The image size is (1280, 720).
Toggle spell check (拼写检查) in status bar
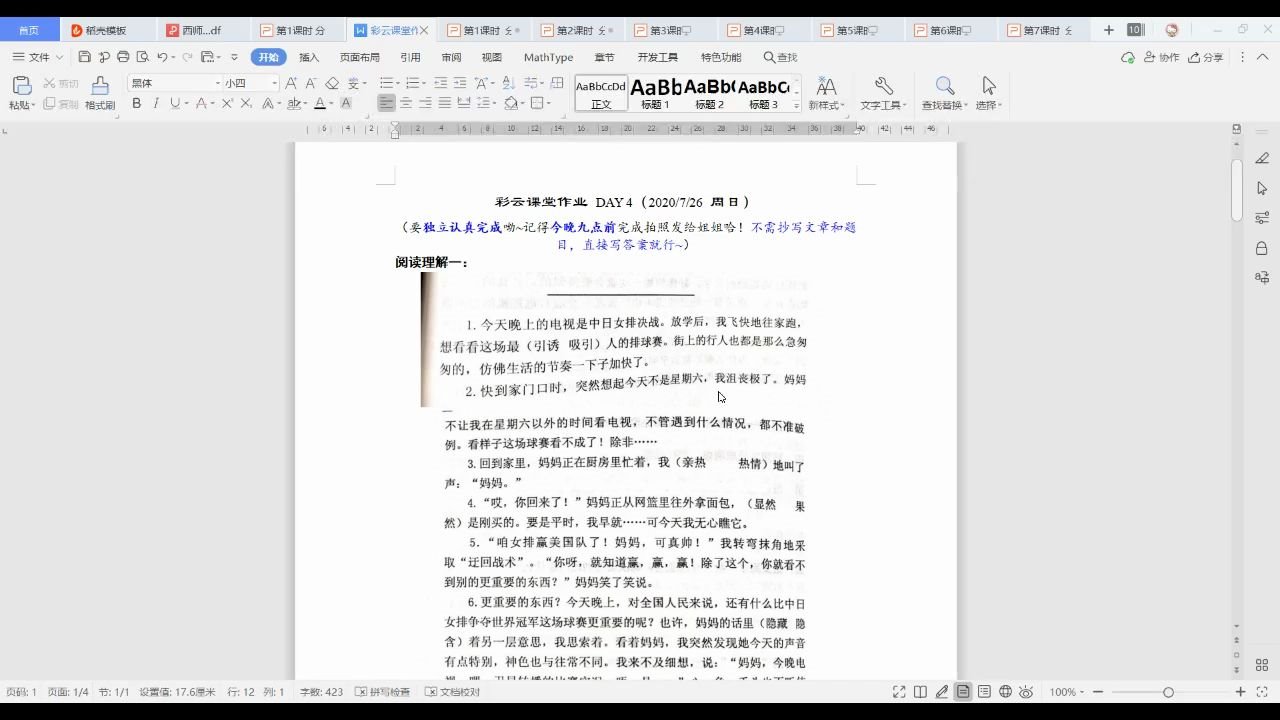pos(382,692)
